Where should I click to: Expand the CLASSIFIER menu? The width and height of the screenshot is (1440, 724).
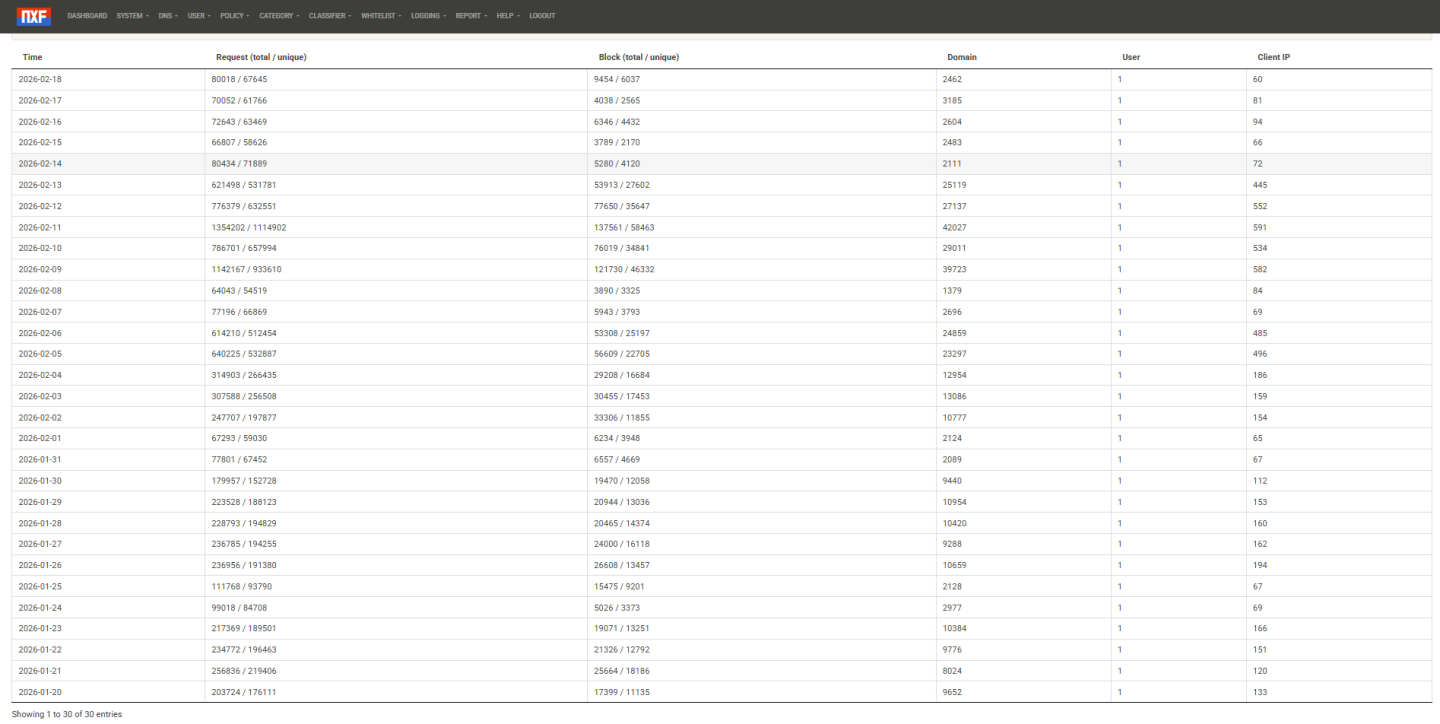coord(330,15)
